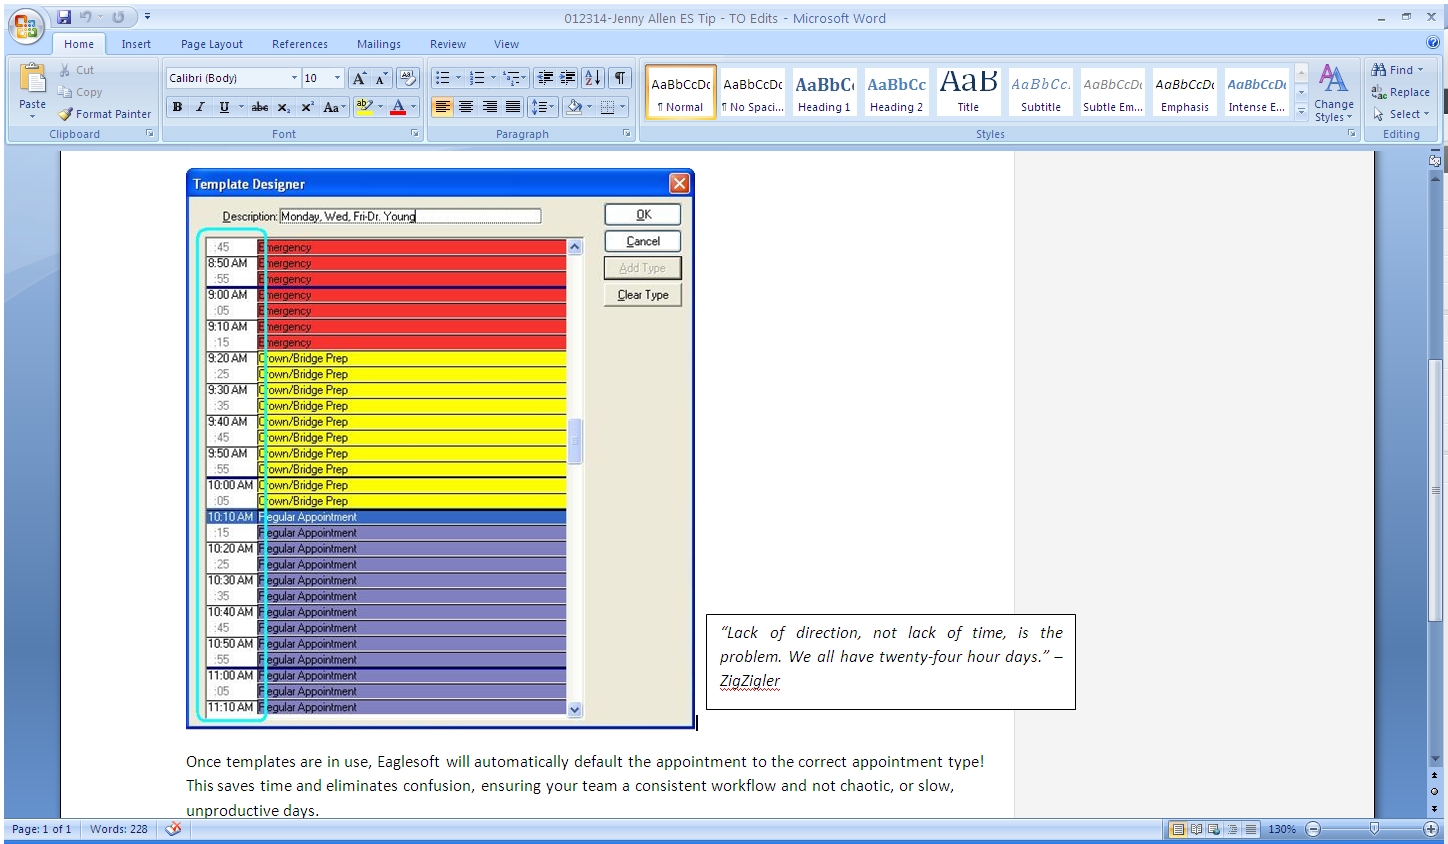Open the line spacing options
The height and width of the screenshot is (844, 1448).
pos(542,107)
